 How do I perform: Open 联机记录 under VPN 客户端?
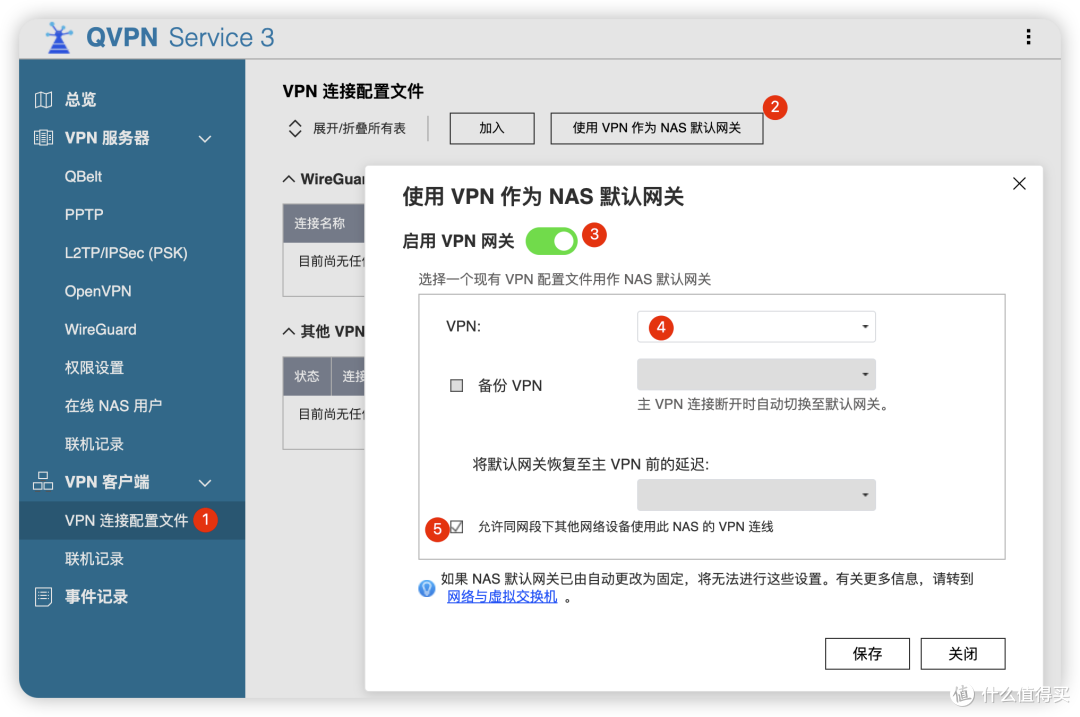[94, 559]
